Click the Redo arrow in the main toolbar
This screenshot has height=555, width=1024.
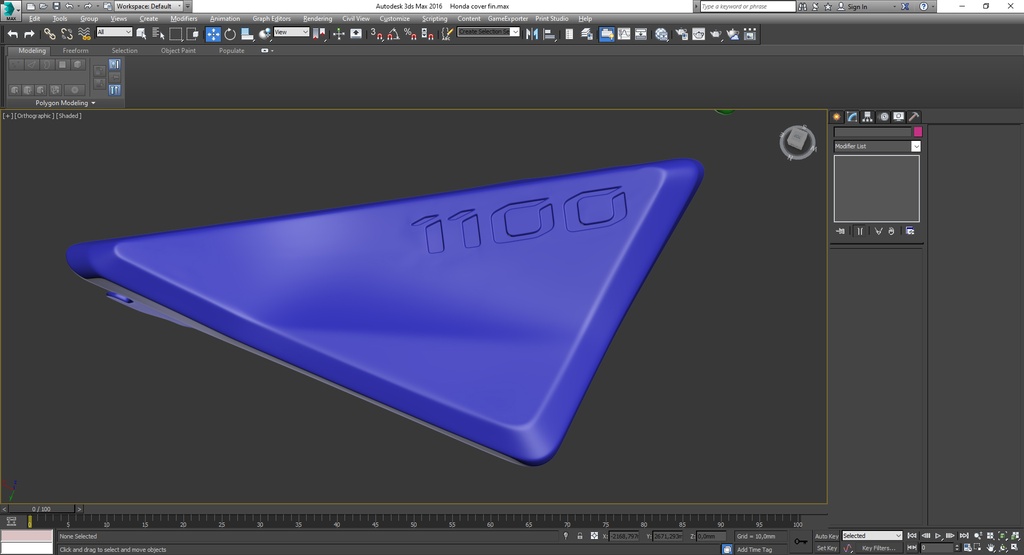[29, 34]
